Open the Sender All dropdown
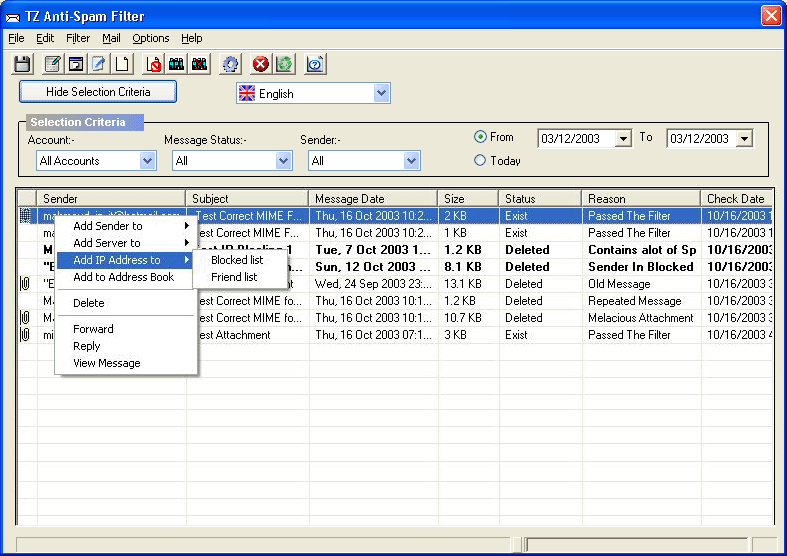Image resolution: width=787 pixels, height=556 pixels. (412, 161)
